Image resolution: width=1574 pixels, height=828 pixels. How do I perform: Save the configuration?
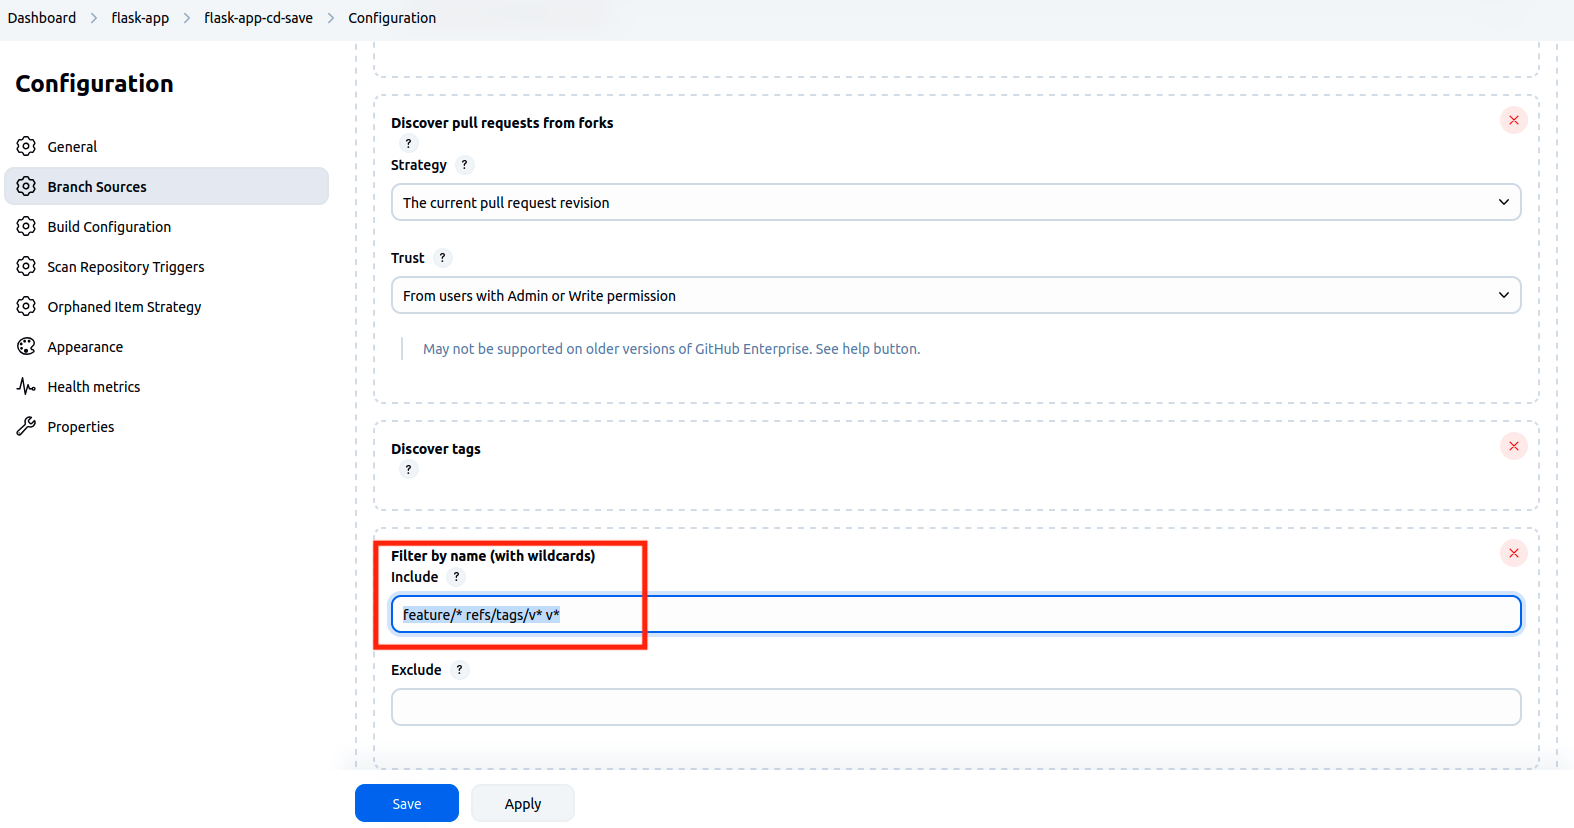coord(406,803)
